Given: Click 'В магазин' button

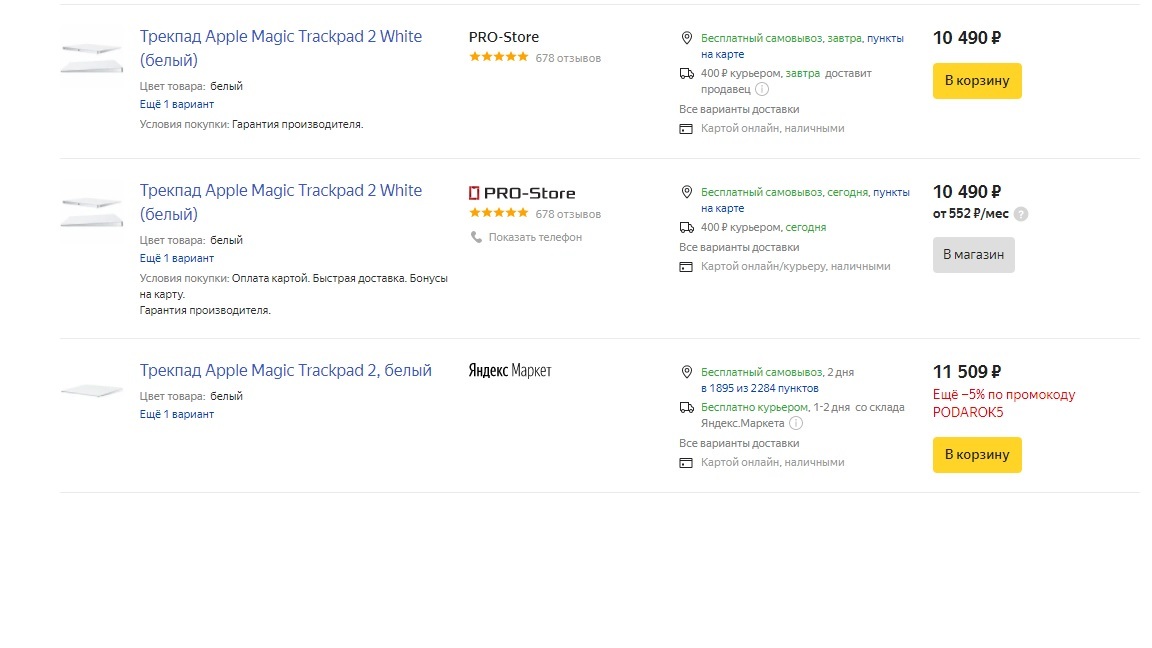Looking at the screenshot, I should 973,254.
